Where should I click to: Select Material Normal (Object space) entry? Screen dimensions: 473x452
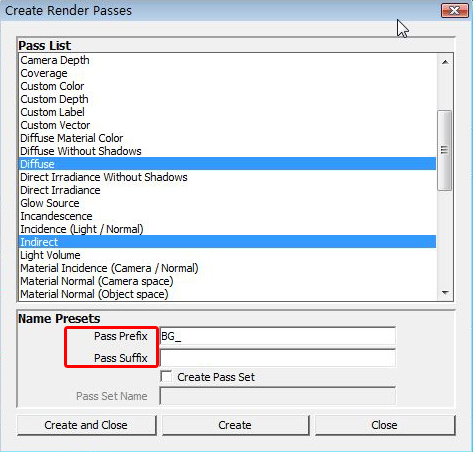pos(228,294)
